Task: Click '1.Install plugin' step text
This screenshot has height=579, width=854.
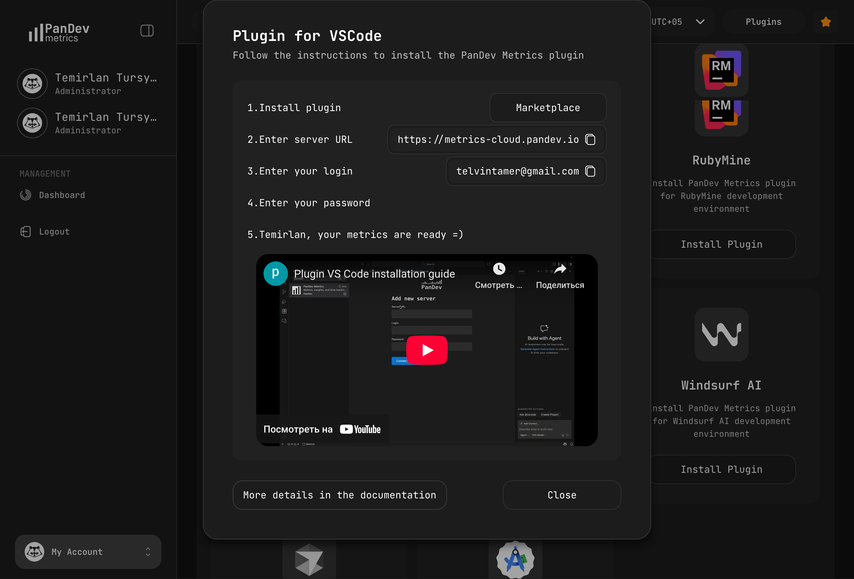Action: tap(294, 108)
